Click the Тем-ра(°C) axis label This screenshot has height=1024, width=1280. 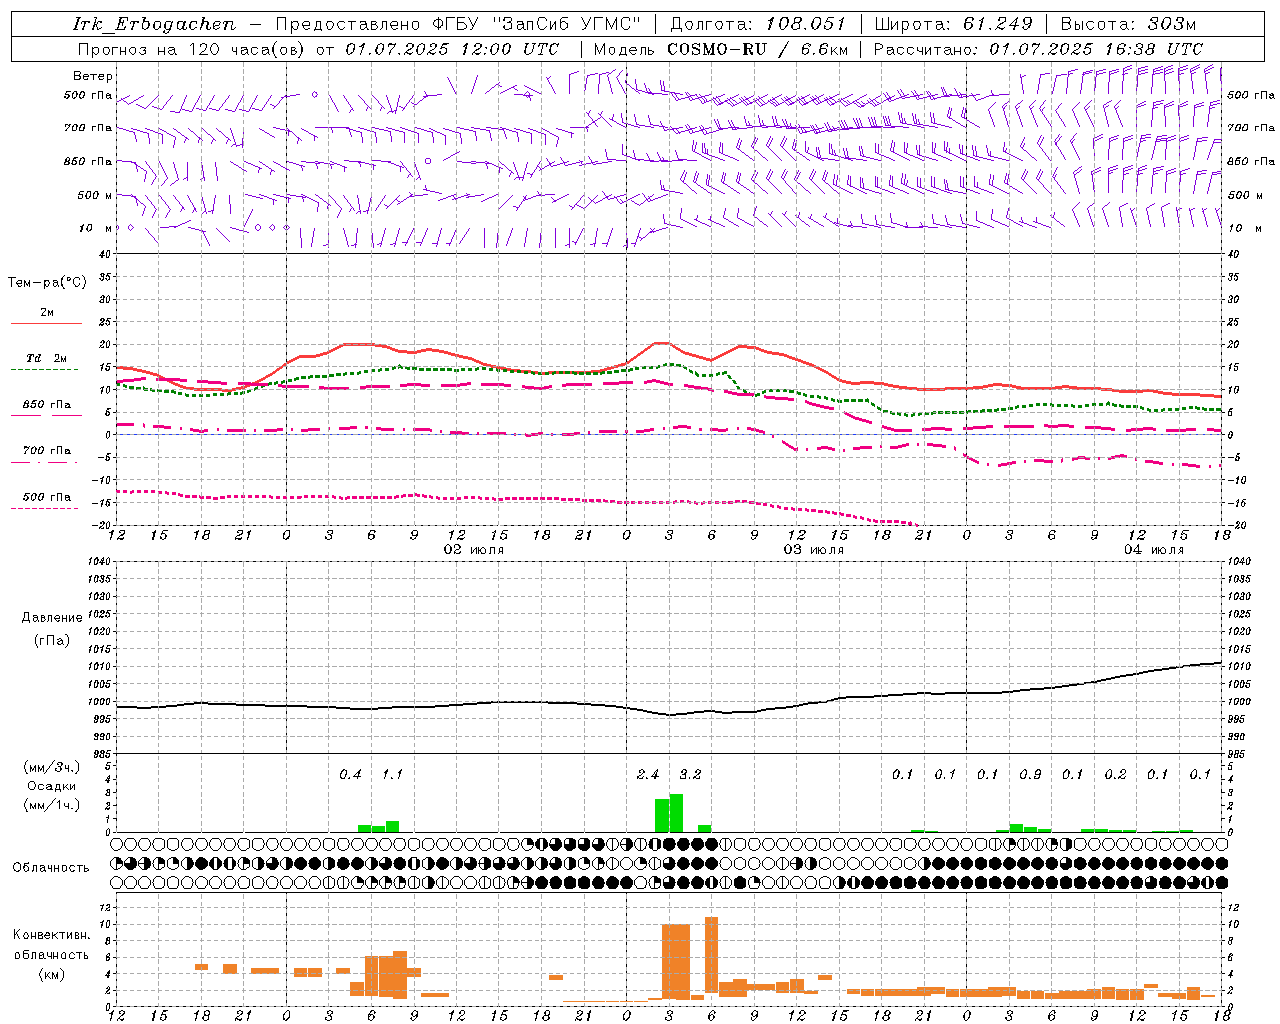(47, 283)
